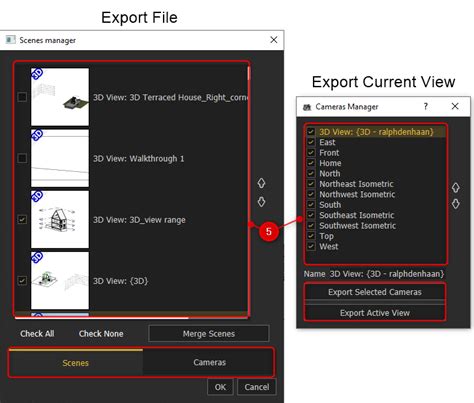Viewport: 474px width, 403px height.
Task: Click the 3D_view range scene thumbnail
Action: [60, 219]
